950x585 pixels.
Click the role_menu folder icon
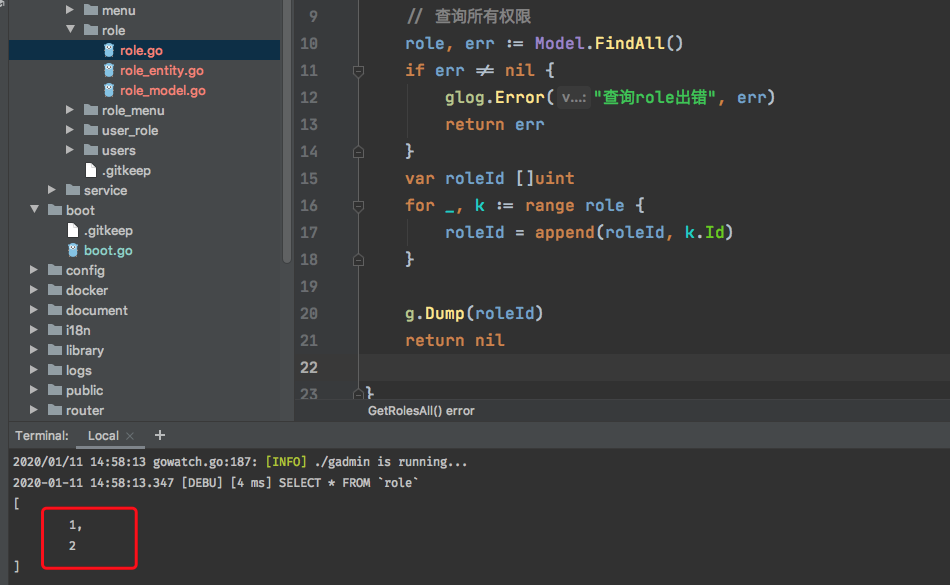click(x=91, y=110)
